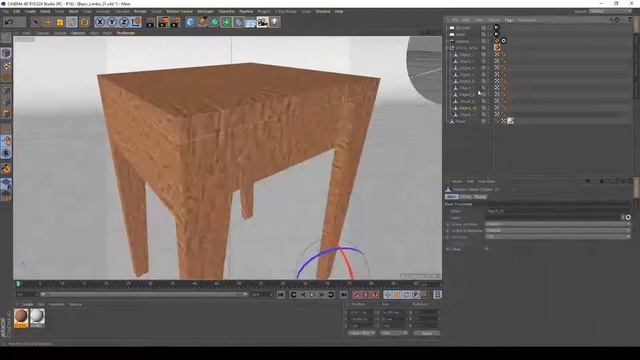Image resolution: width=640 pixels, height=360 pixels.
Task: Click the orange Enable Snap icon on left
Action: (6, 169)
